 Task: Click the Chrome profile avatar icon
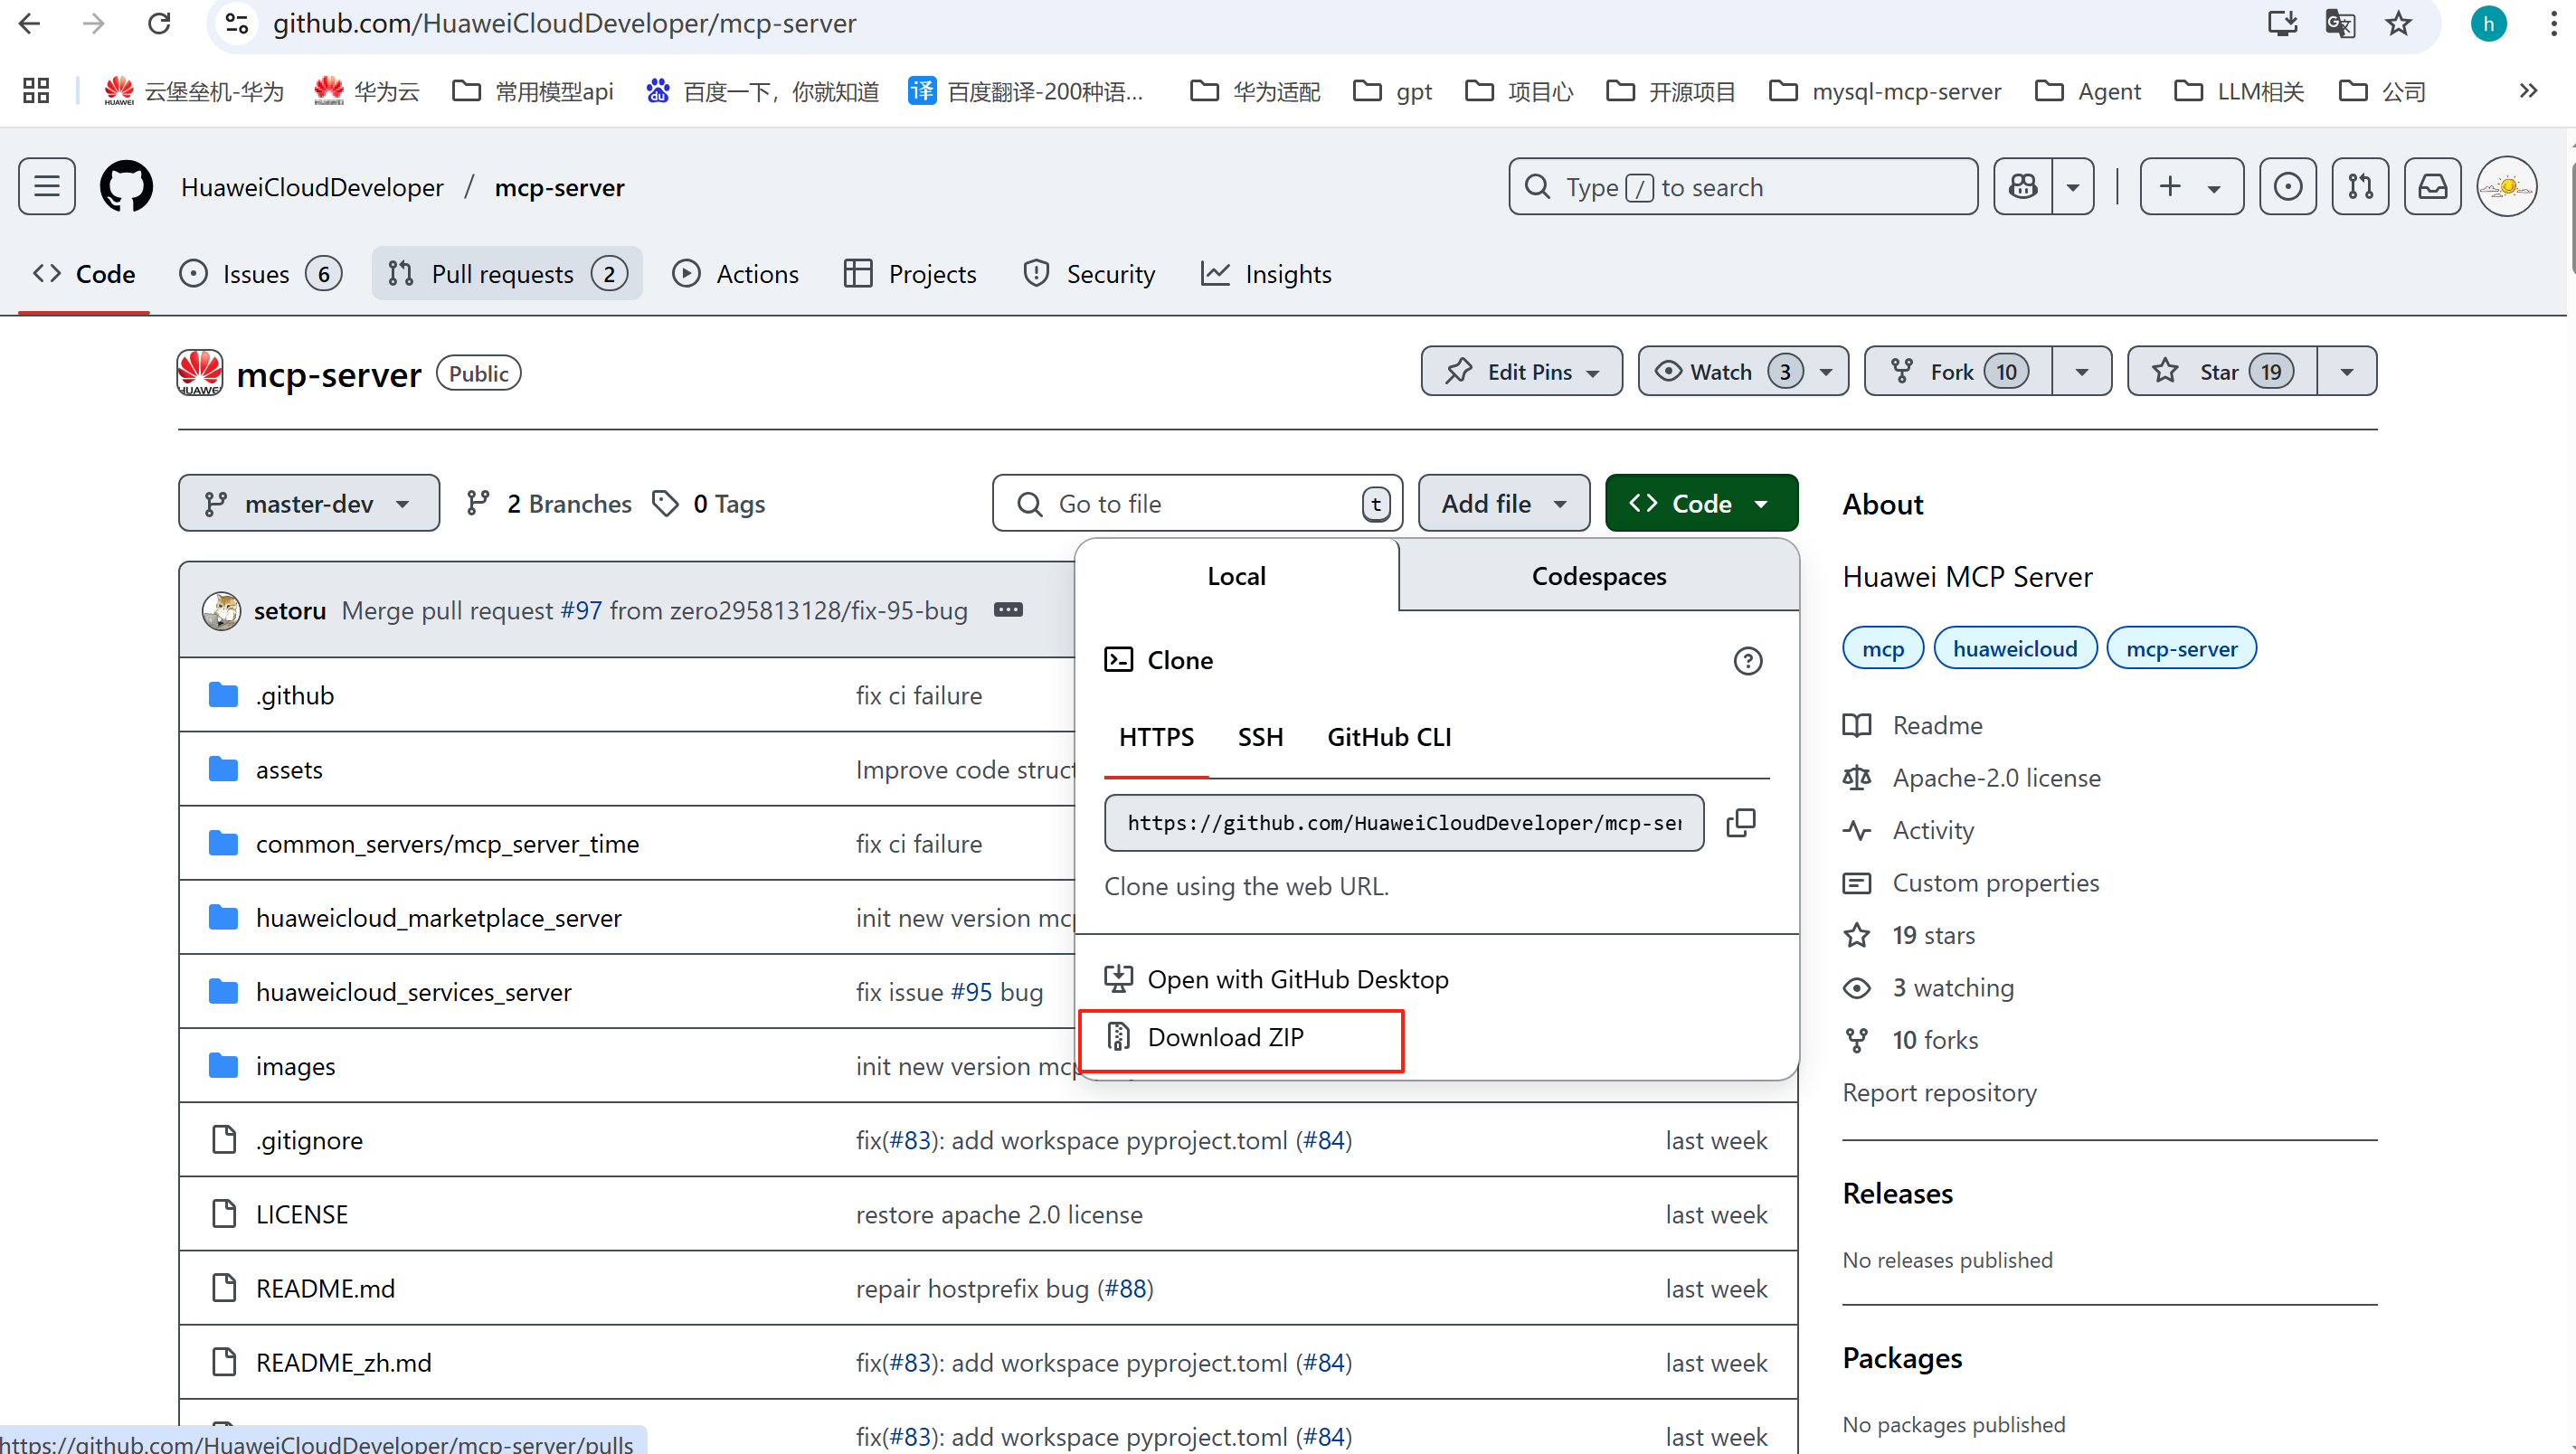click(2488, 23)
